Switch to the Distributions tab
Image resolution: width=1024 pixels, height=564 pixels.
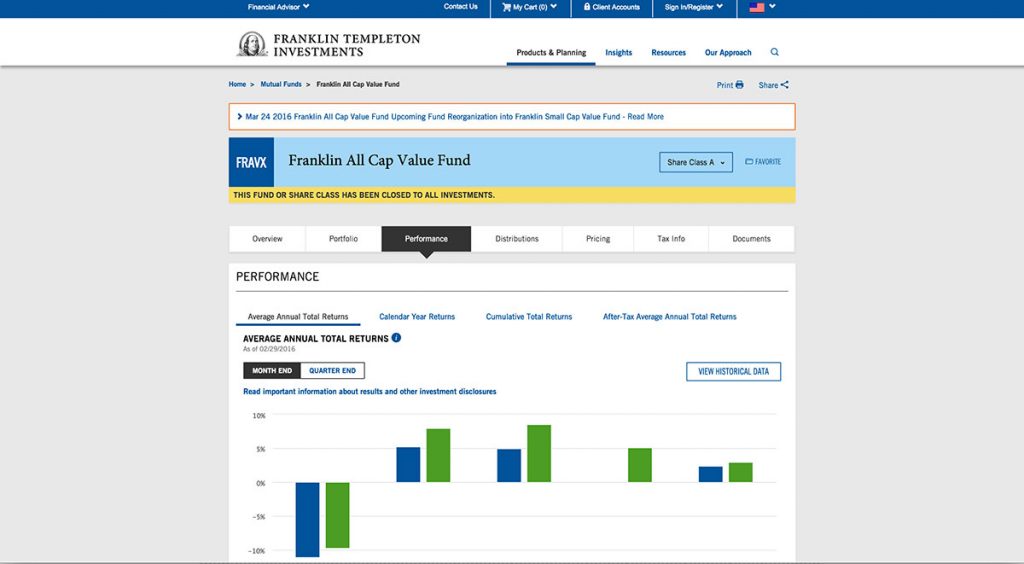click(x=517, y=239)
